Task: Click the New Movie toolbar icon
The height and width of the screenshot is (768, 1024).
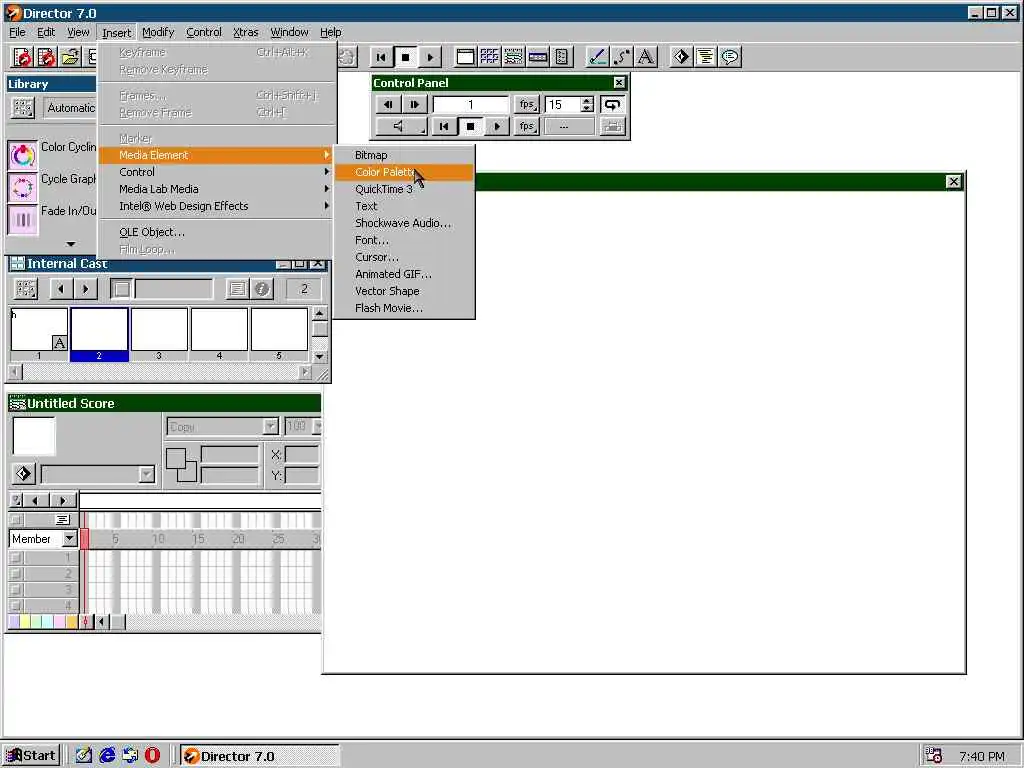Action: point(22,57)
